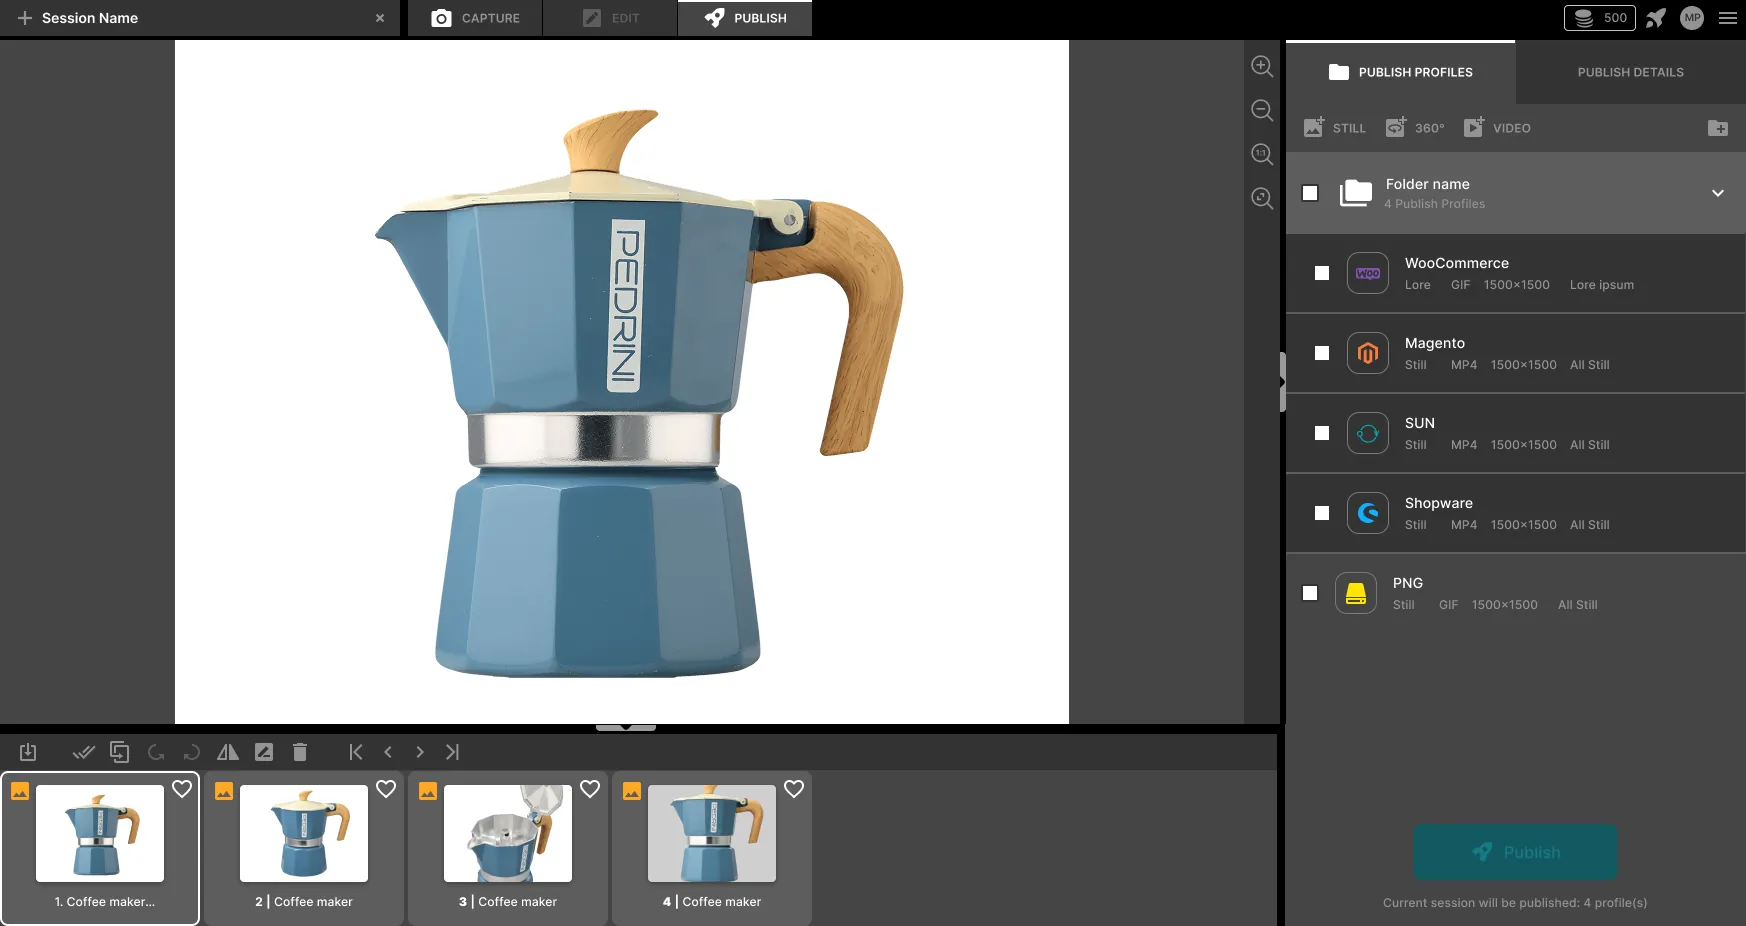Screen dimensions: 1746x926
Task: Collapse the filmstrip panel handle
Action: tap(626, 727)
